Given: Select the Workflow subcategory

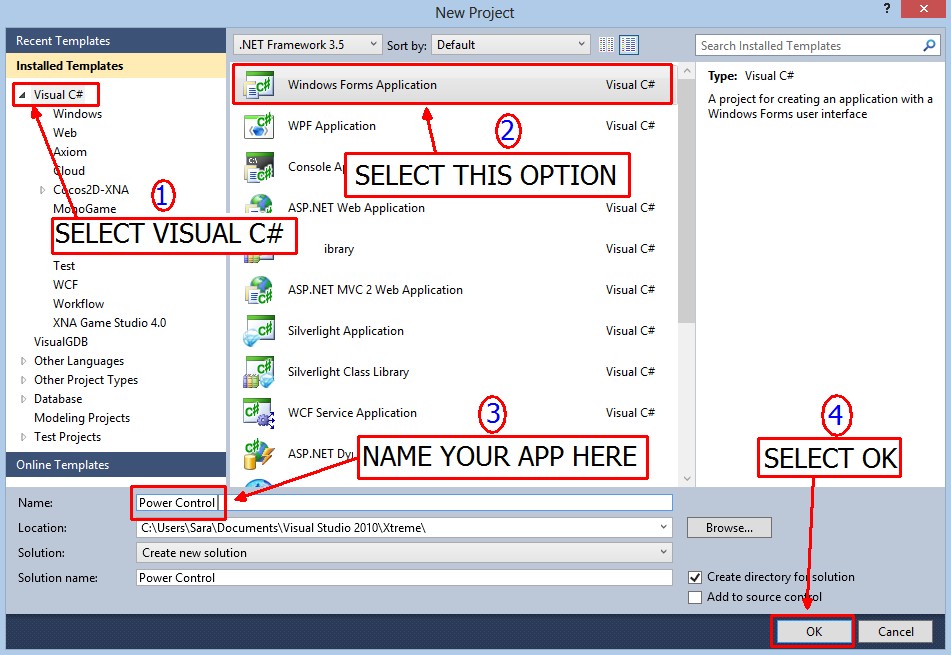Looking at the screenshot, I should coord(78,304).
